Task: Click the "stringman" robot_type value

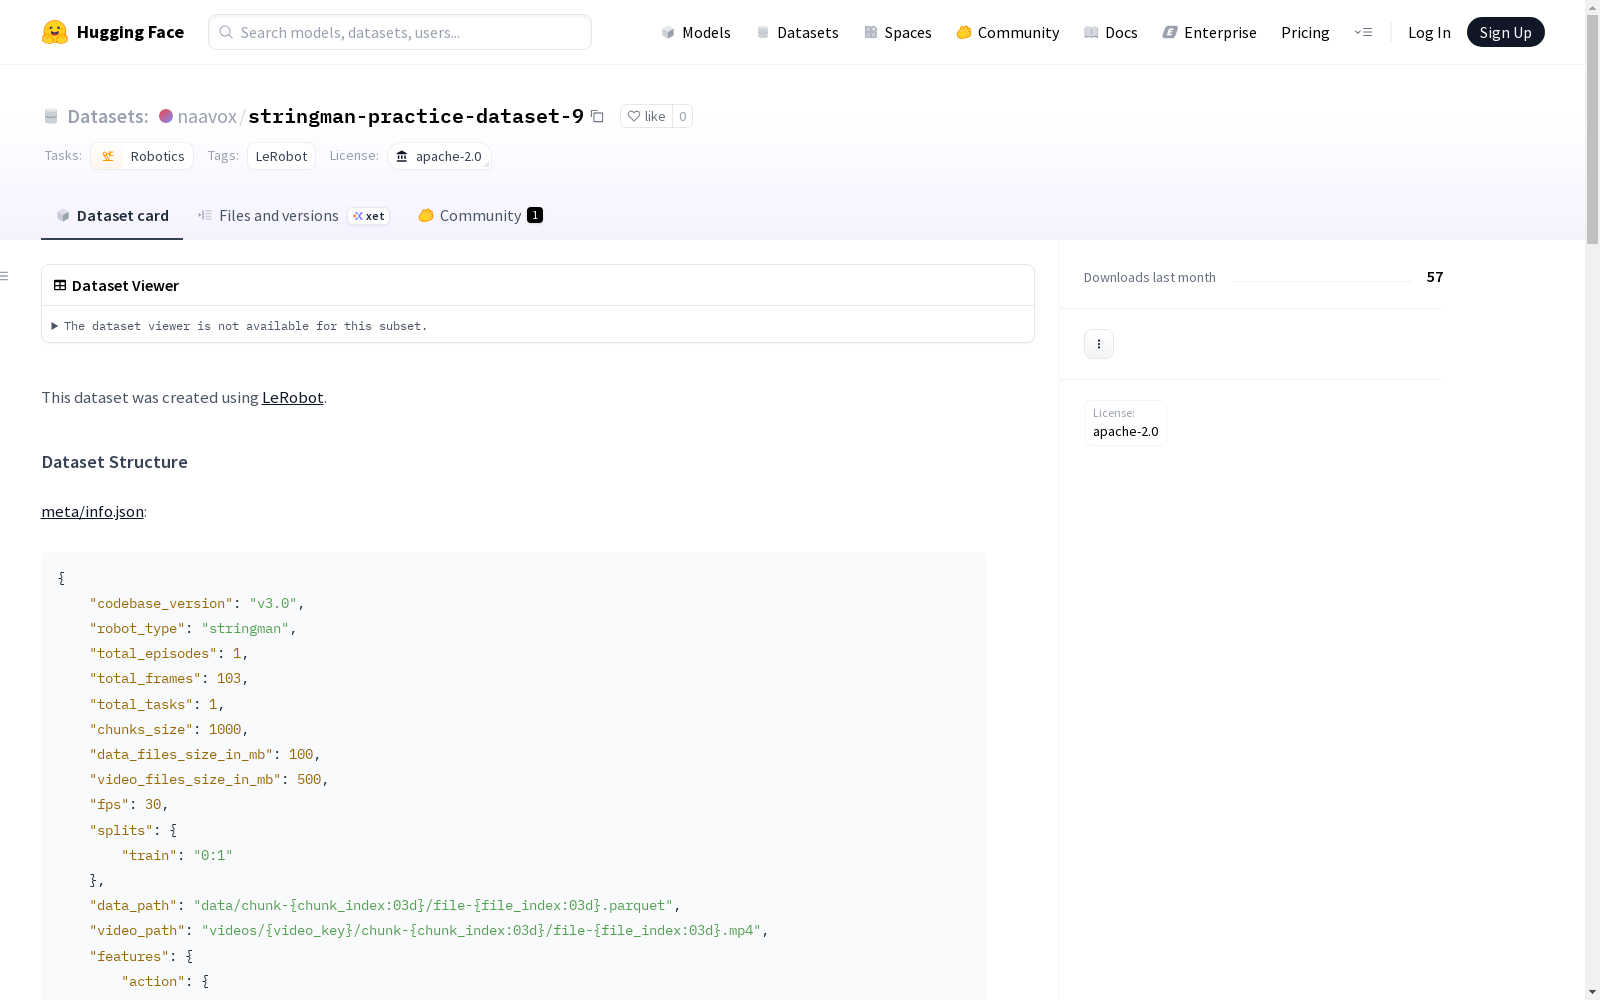Action: [x=245, y=628]
